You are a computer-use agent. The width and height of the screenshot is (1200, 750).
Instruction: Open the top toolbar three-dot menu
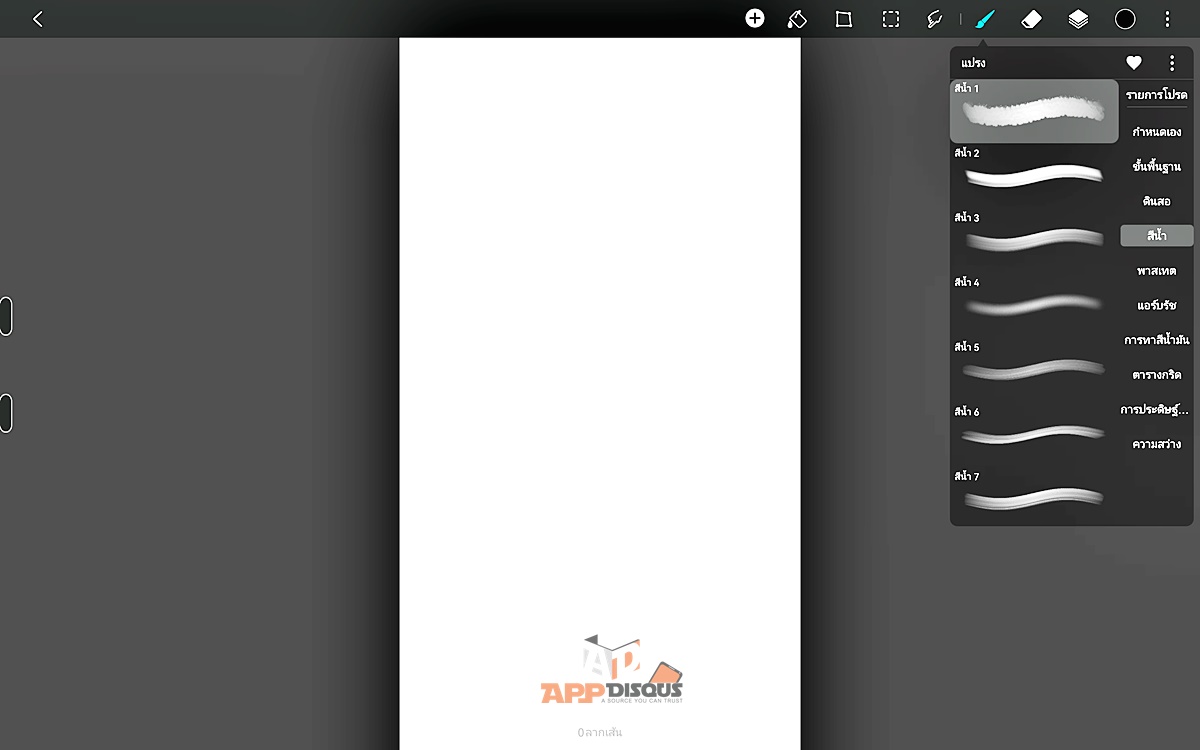tap(1167, 19)
